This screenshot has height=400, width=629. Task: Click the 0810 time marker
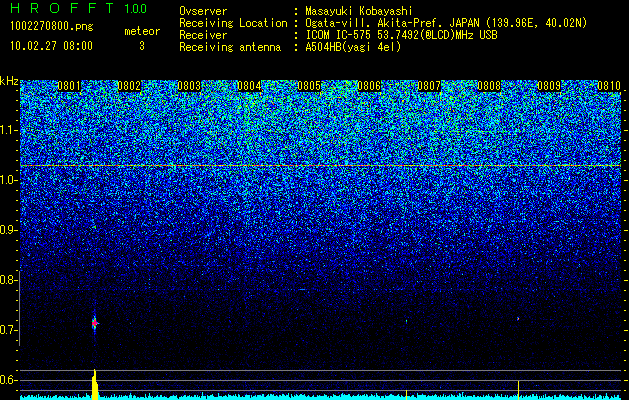pos(609,86)
